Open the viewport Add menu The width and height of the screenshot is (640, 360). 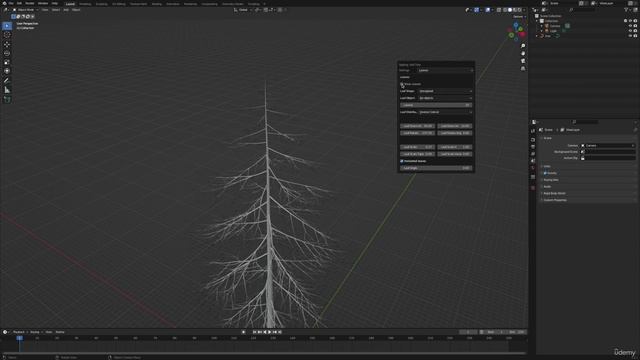pos(66,10)
